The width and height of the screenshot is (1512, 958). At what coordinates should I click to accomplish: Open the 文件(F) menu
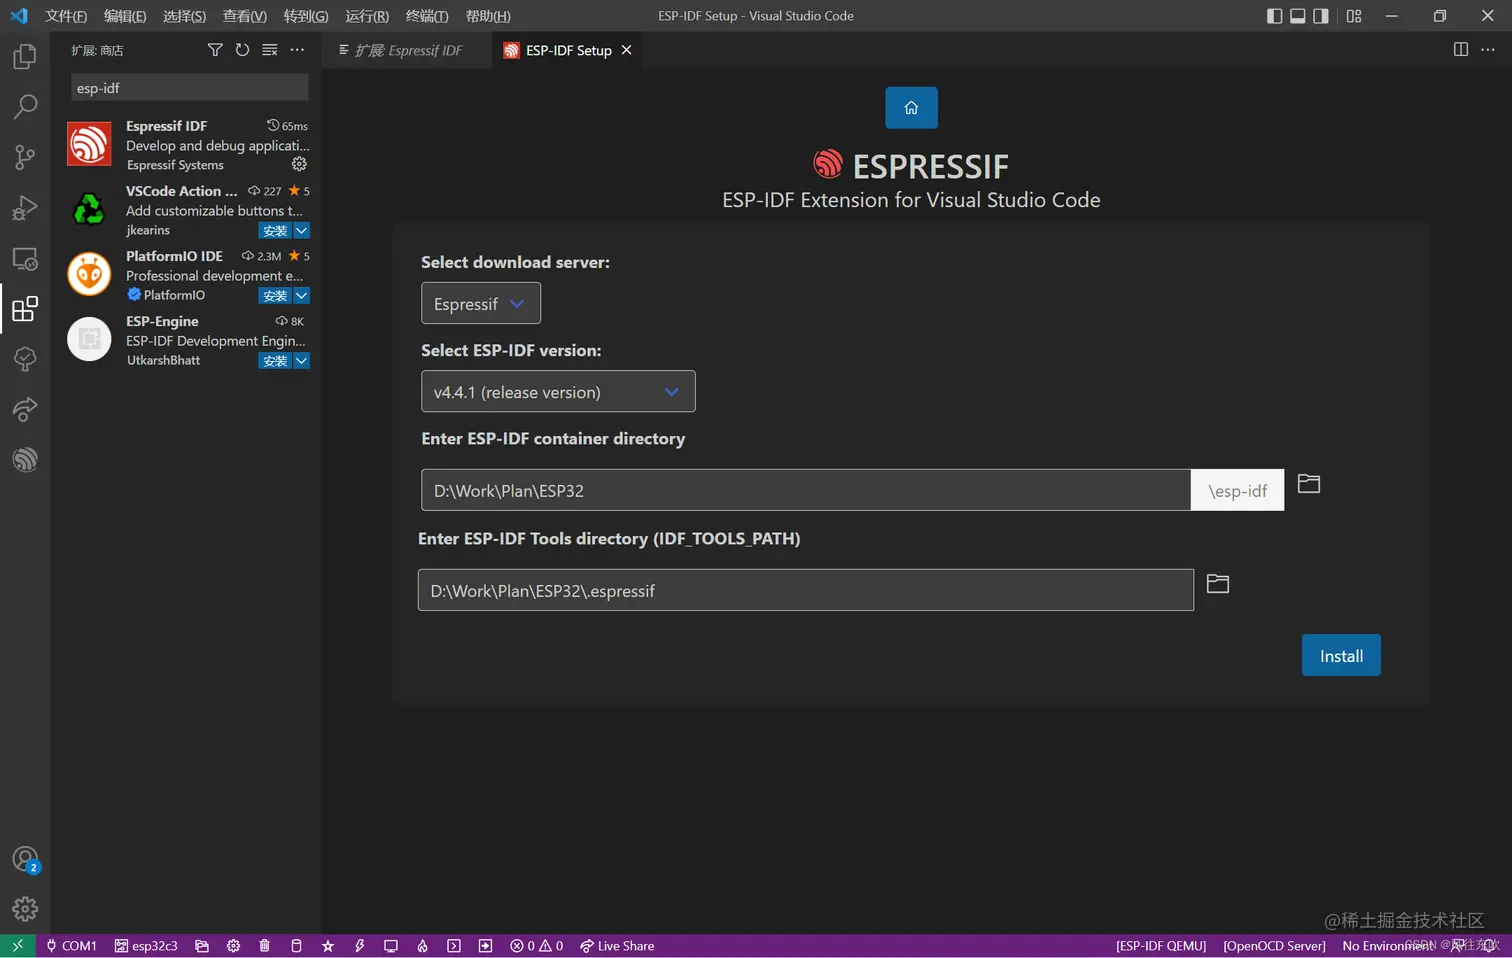click(x=66, y=16)
